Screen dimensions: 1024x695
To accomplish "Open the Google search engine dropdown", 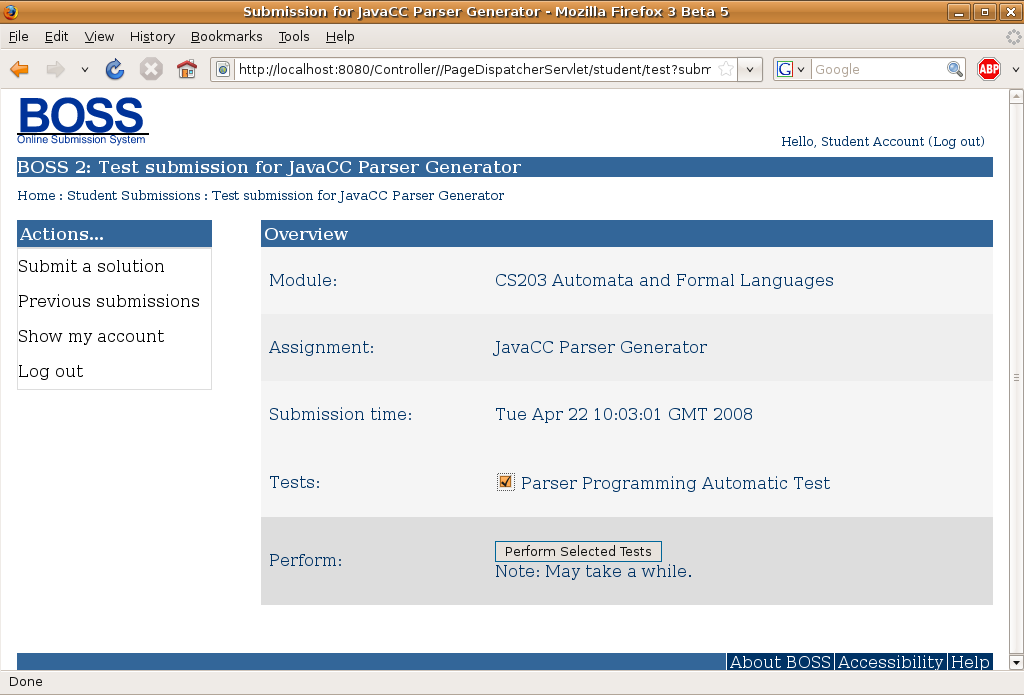I will click(792, 69).
